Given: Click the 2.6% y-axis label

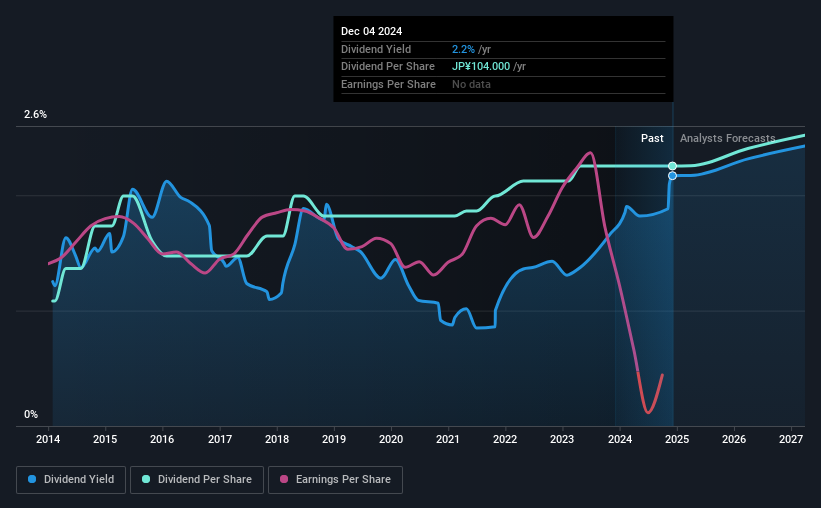Looking at the screenshot, I should coord(35,115).
